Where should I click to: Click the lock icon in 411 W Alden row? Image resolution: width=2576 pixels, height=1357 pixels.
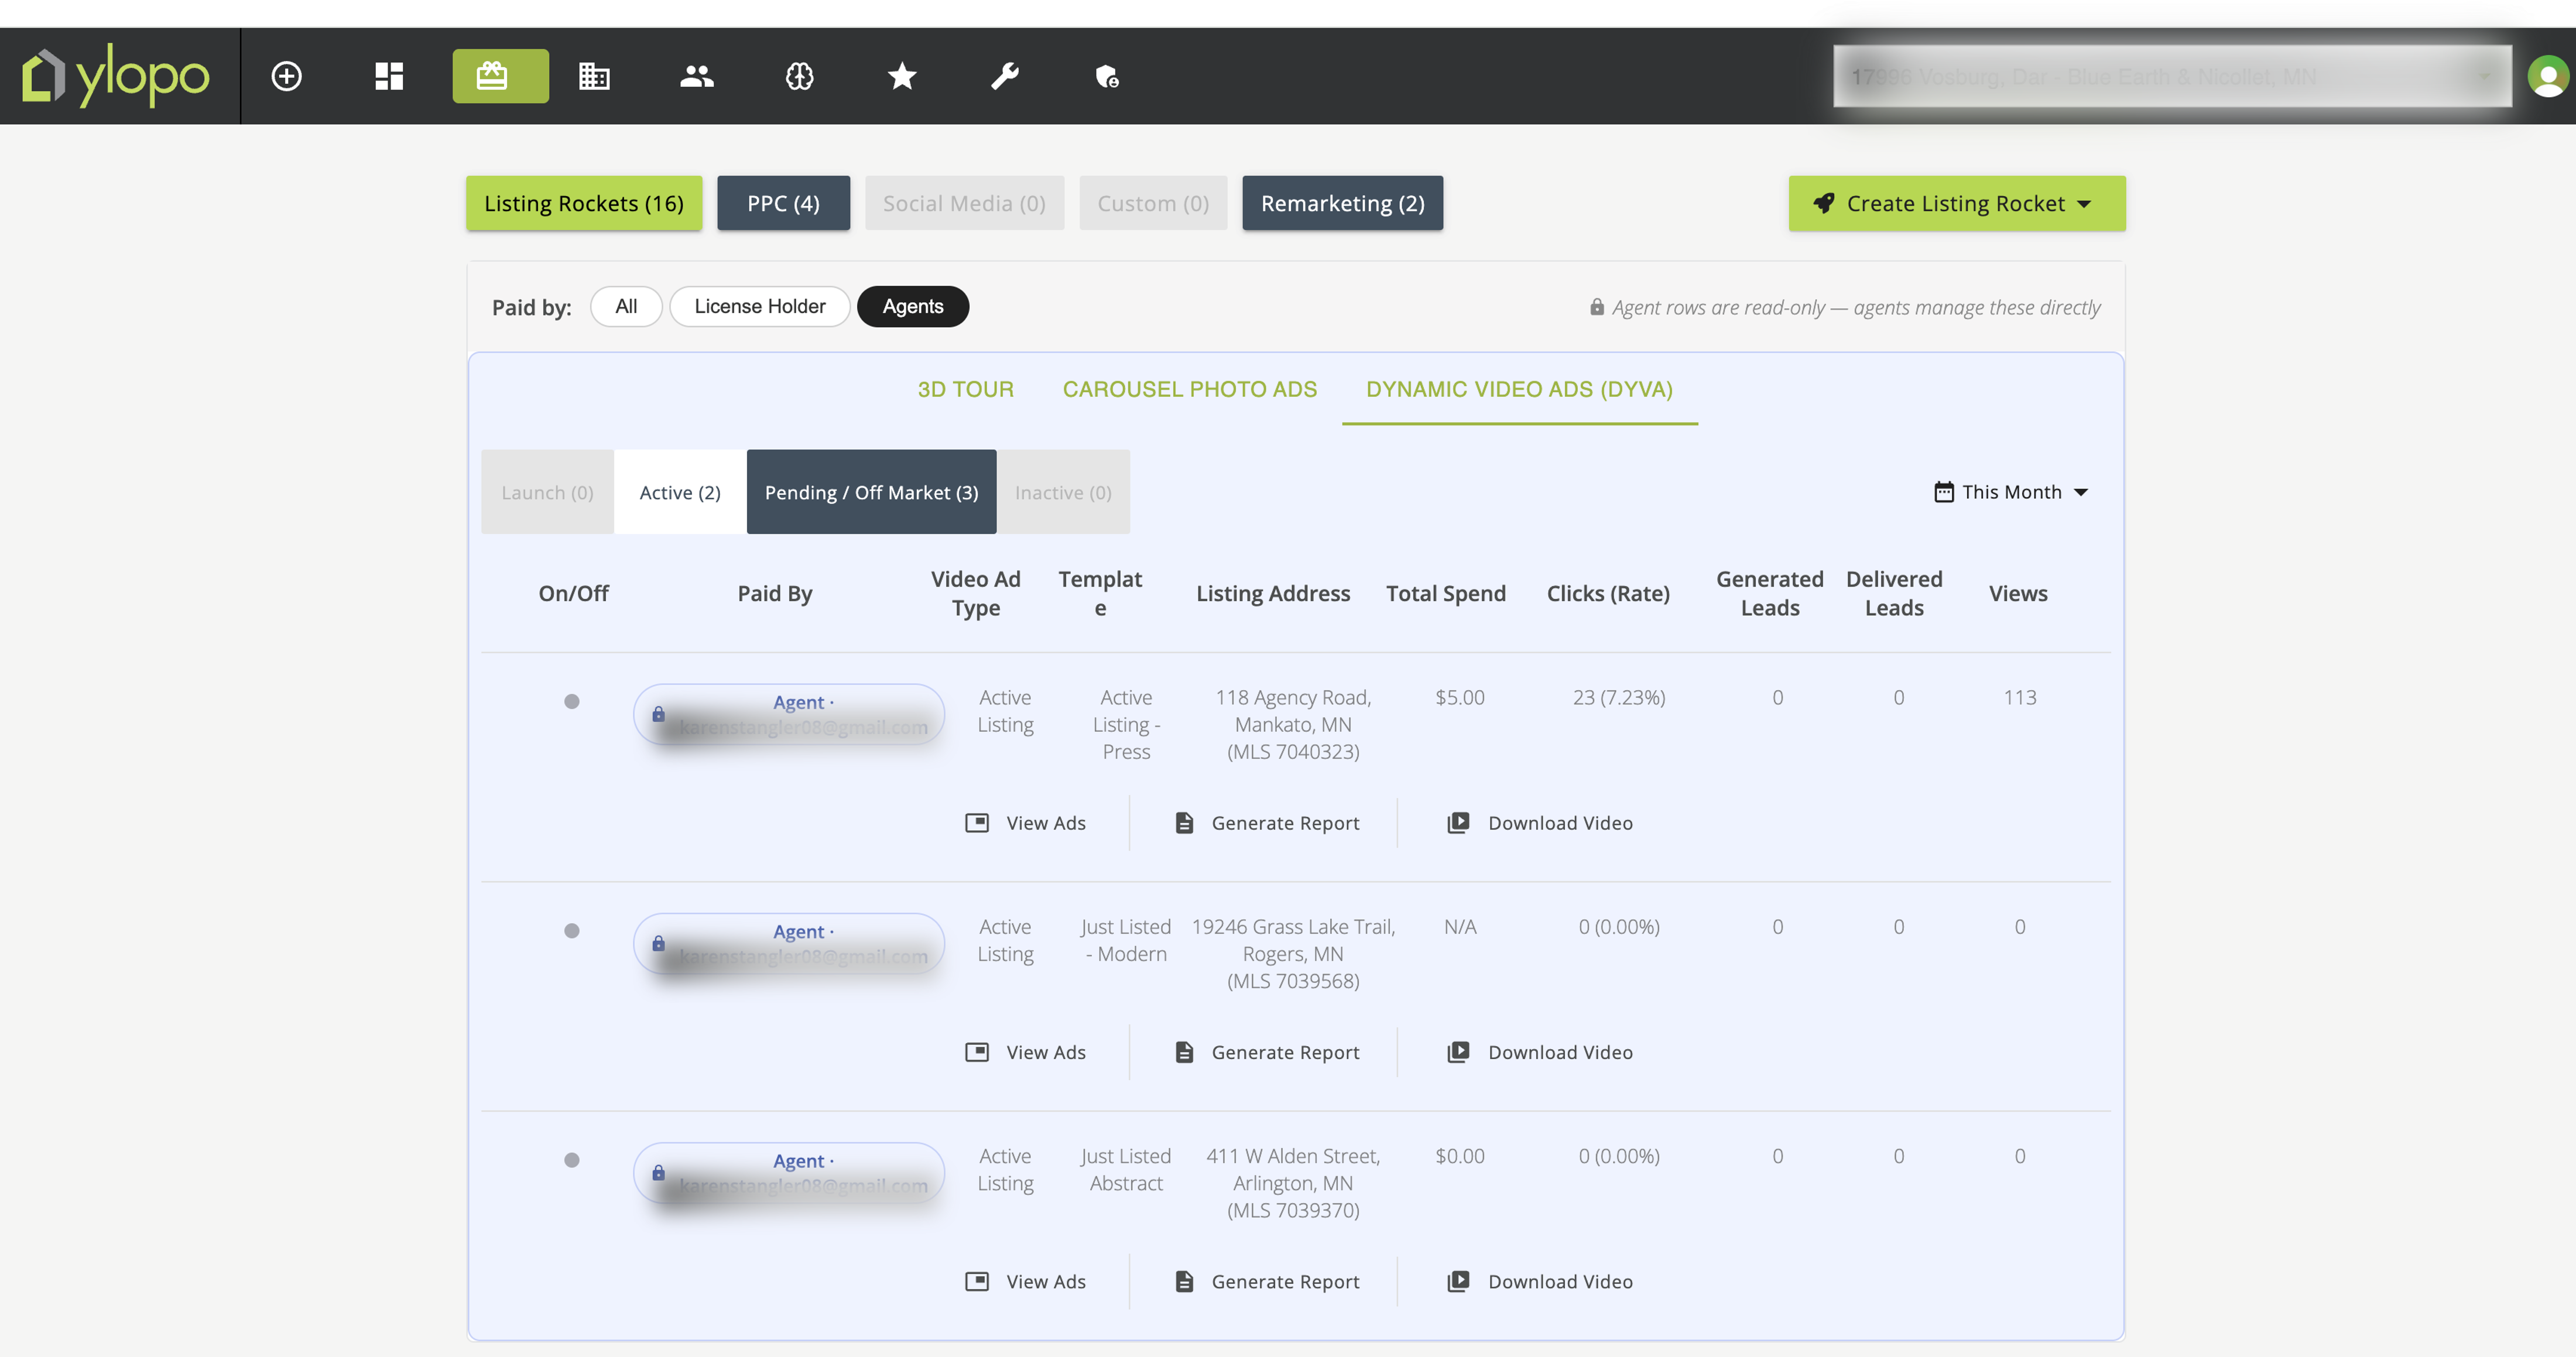(x=658, y=1172)
